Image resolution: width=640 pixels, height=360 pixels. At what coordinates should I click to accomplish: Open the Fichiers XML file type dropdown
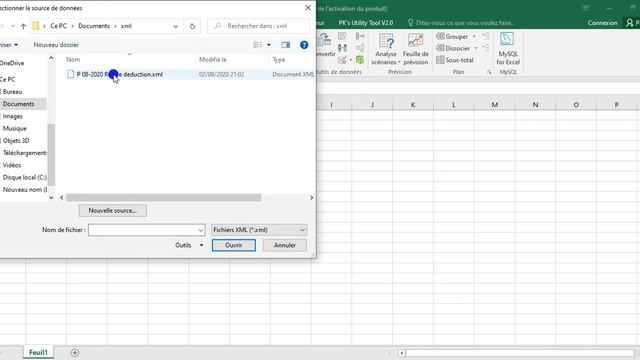pos(259,230)
